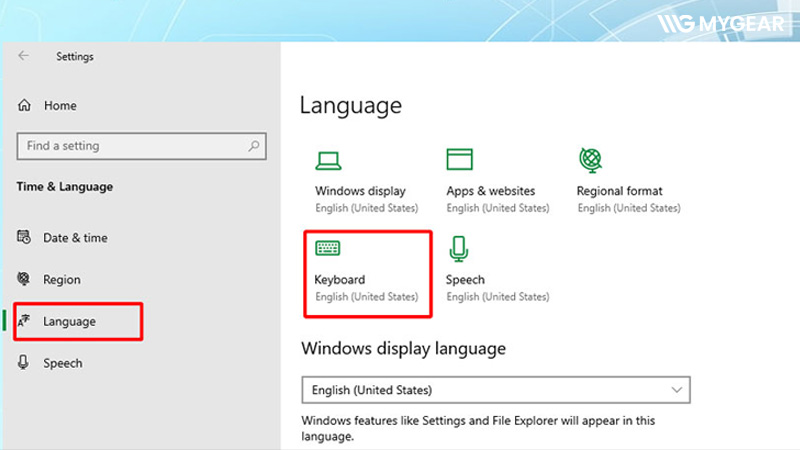Expand the chevron on the language combo box
800x450 pixels.
(676, 389)
